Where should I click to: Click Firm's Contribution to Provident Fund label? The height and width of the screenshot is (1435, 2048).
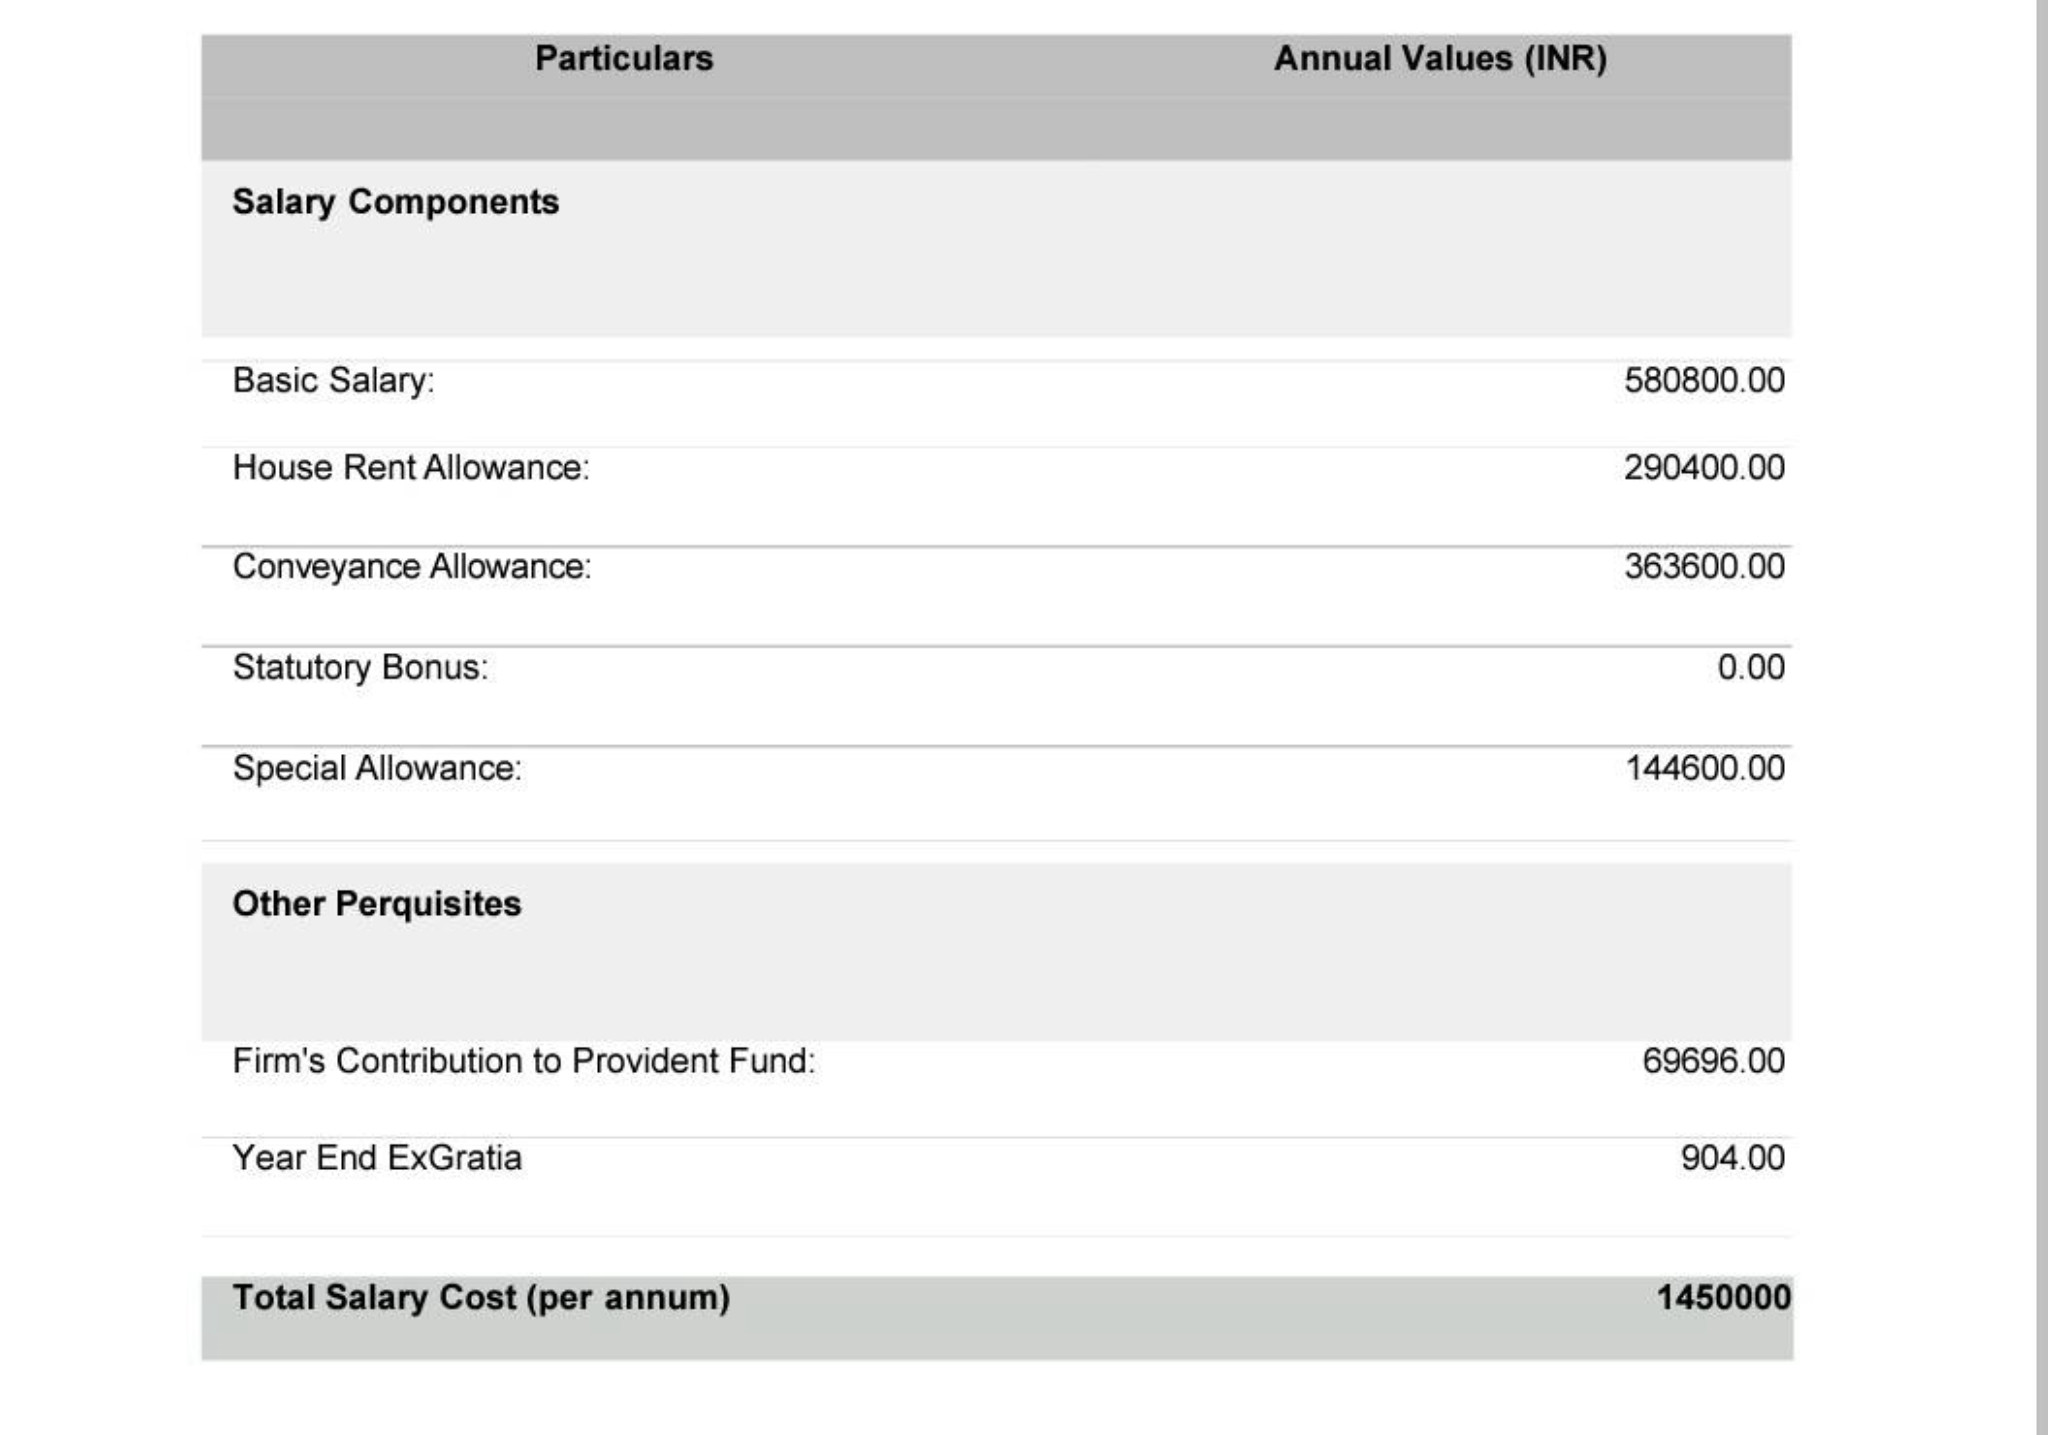tap(524, 1061)
